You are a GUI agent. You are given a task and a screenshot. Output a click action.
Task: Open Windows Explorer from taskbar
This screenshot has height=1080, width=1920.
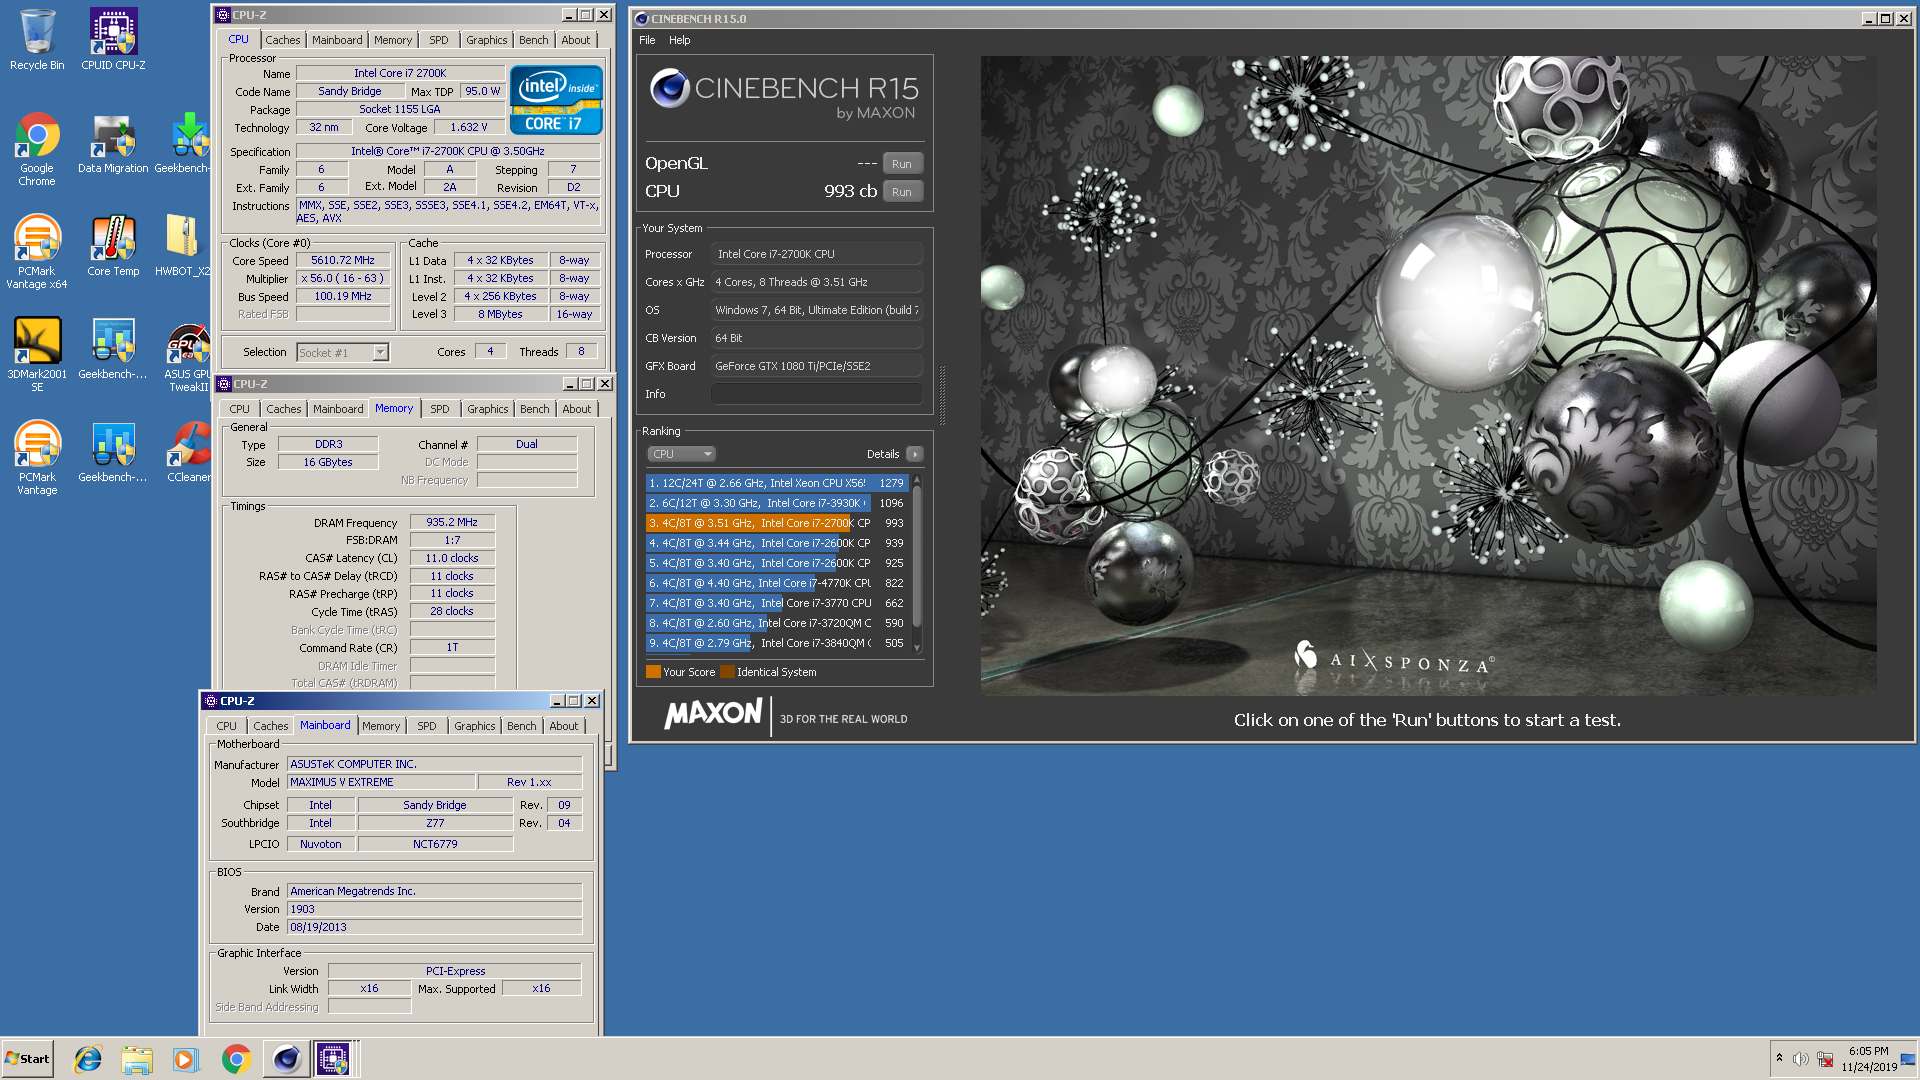pyautogui.click(x=137, y=1059)
